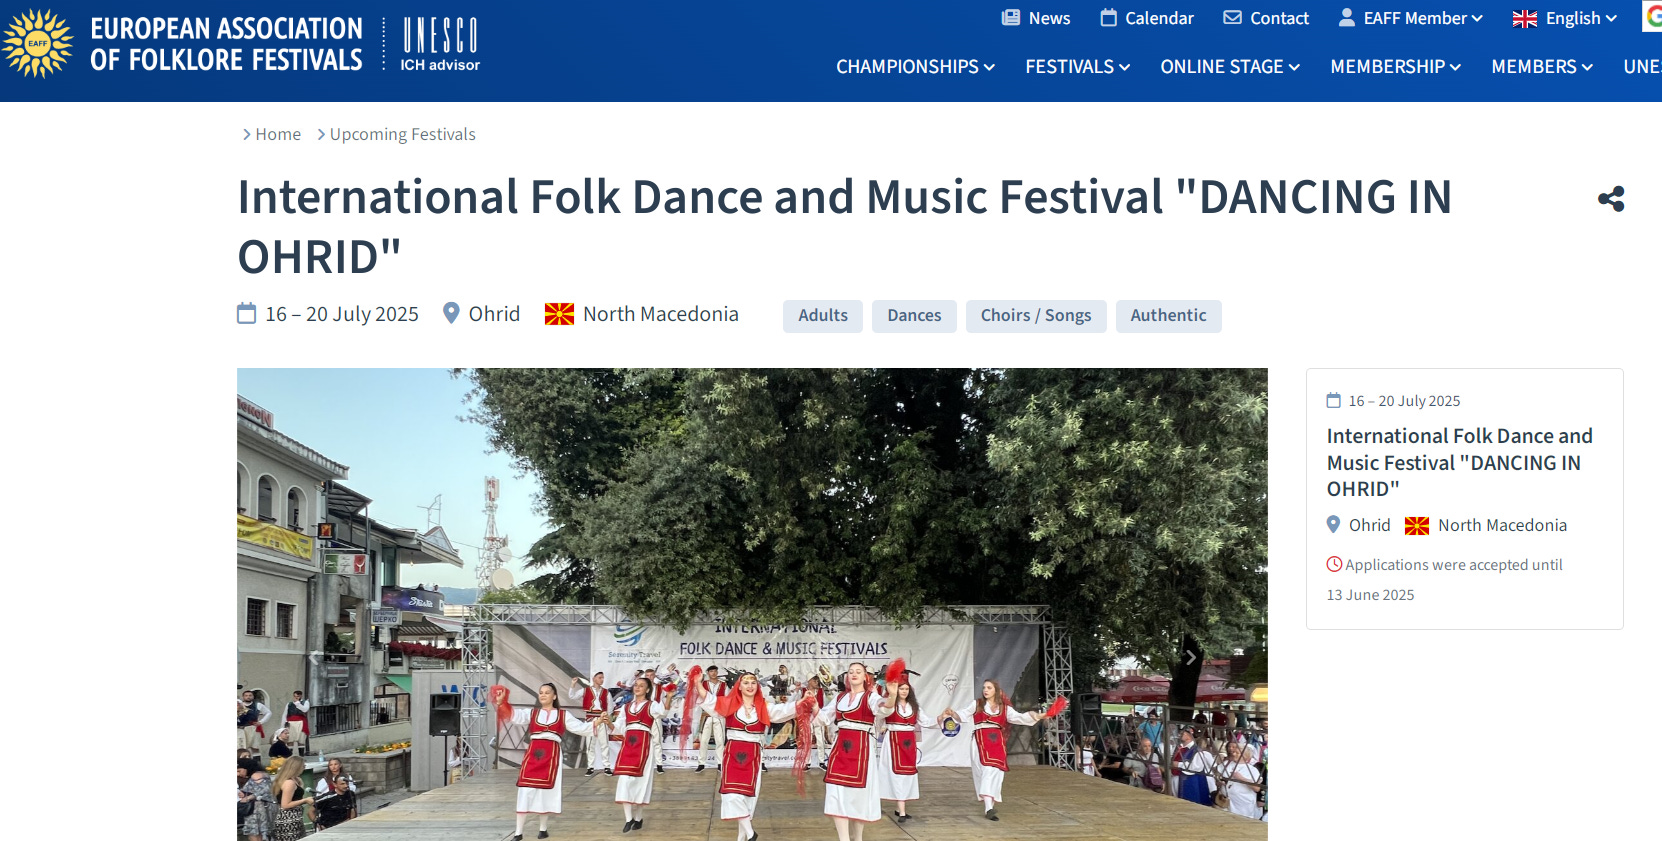Click the sidebar location pin next to Ohrid
This screenshot has height=841, width=1662.
click(1333, 525)
